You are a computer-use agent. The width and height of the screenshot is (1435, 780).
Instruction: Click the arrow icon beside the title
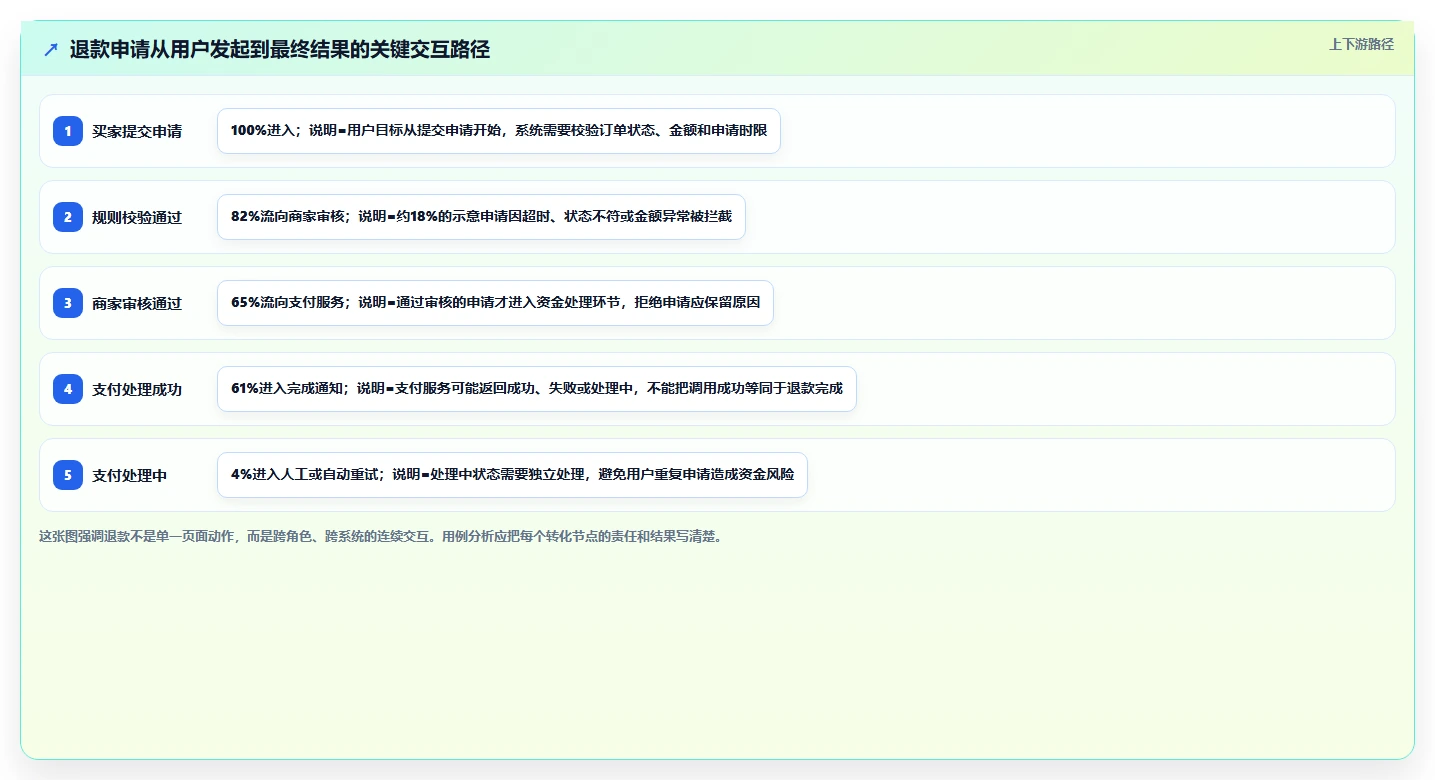[51, 50]
